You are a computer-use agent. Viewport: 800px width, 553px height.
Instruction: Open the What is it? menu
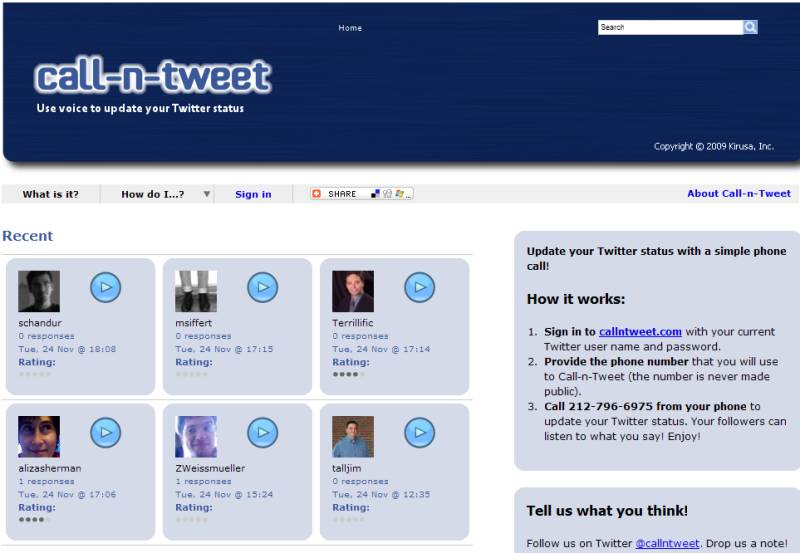[51, 194]
